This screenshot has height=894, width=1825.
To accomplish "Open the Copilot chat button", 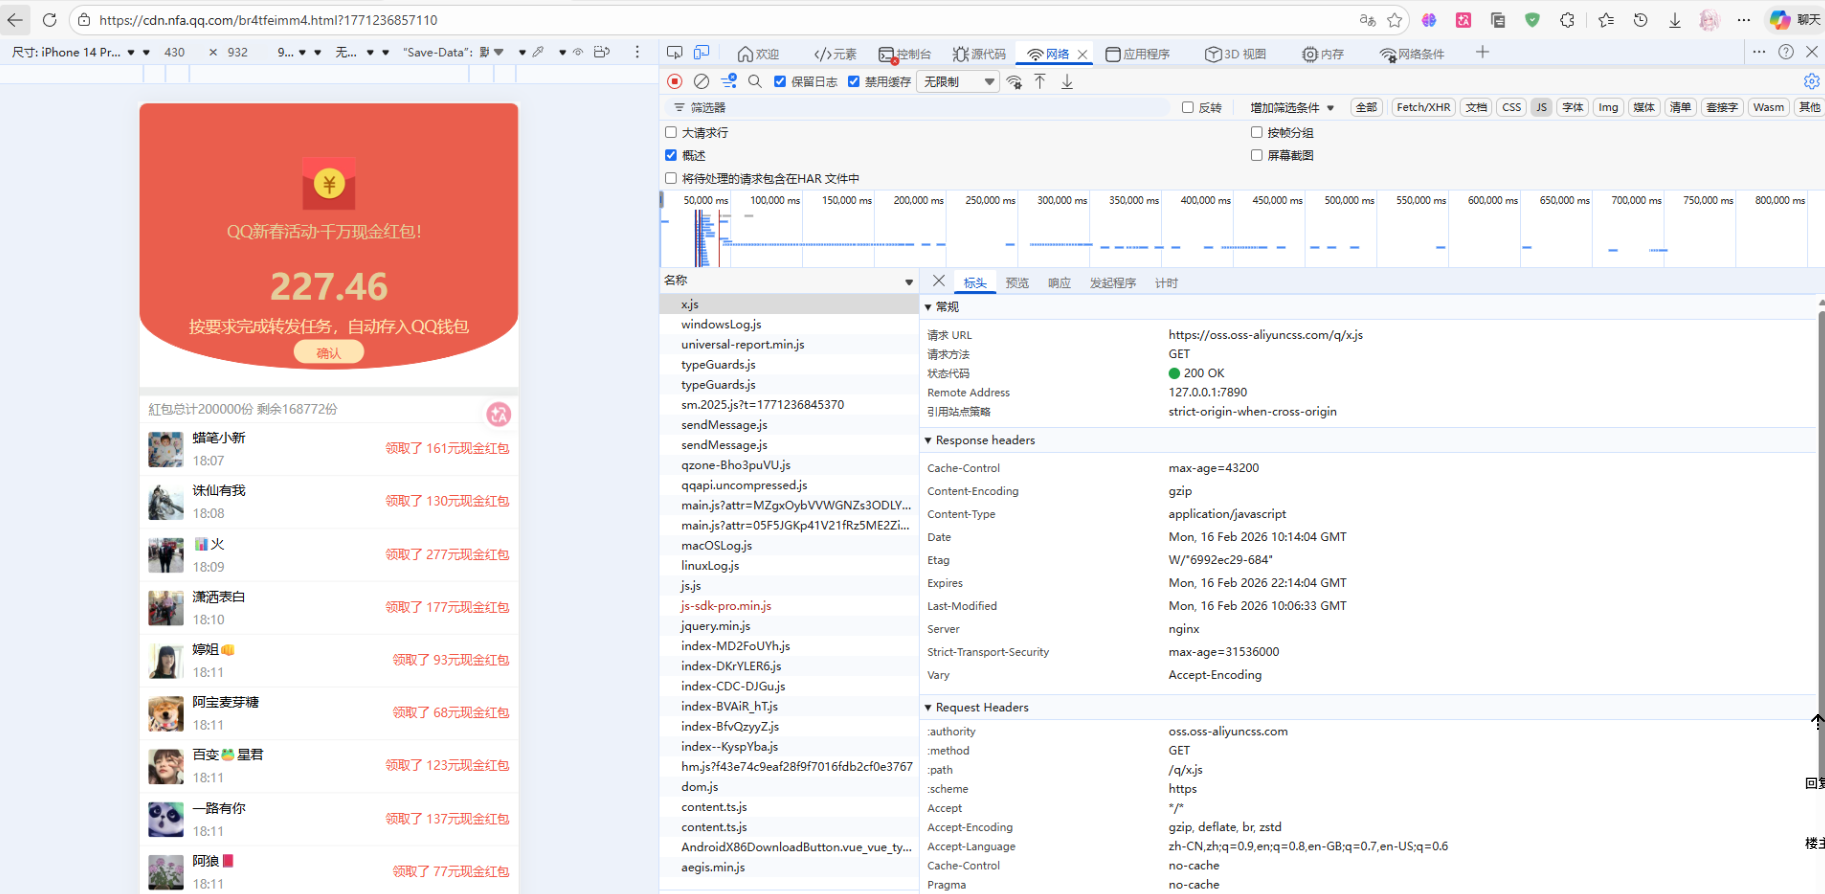I will [1794, 20].
